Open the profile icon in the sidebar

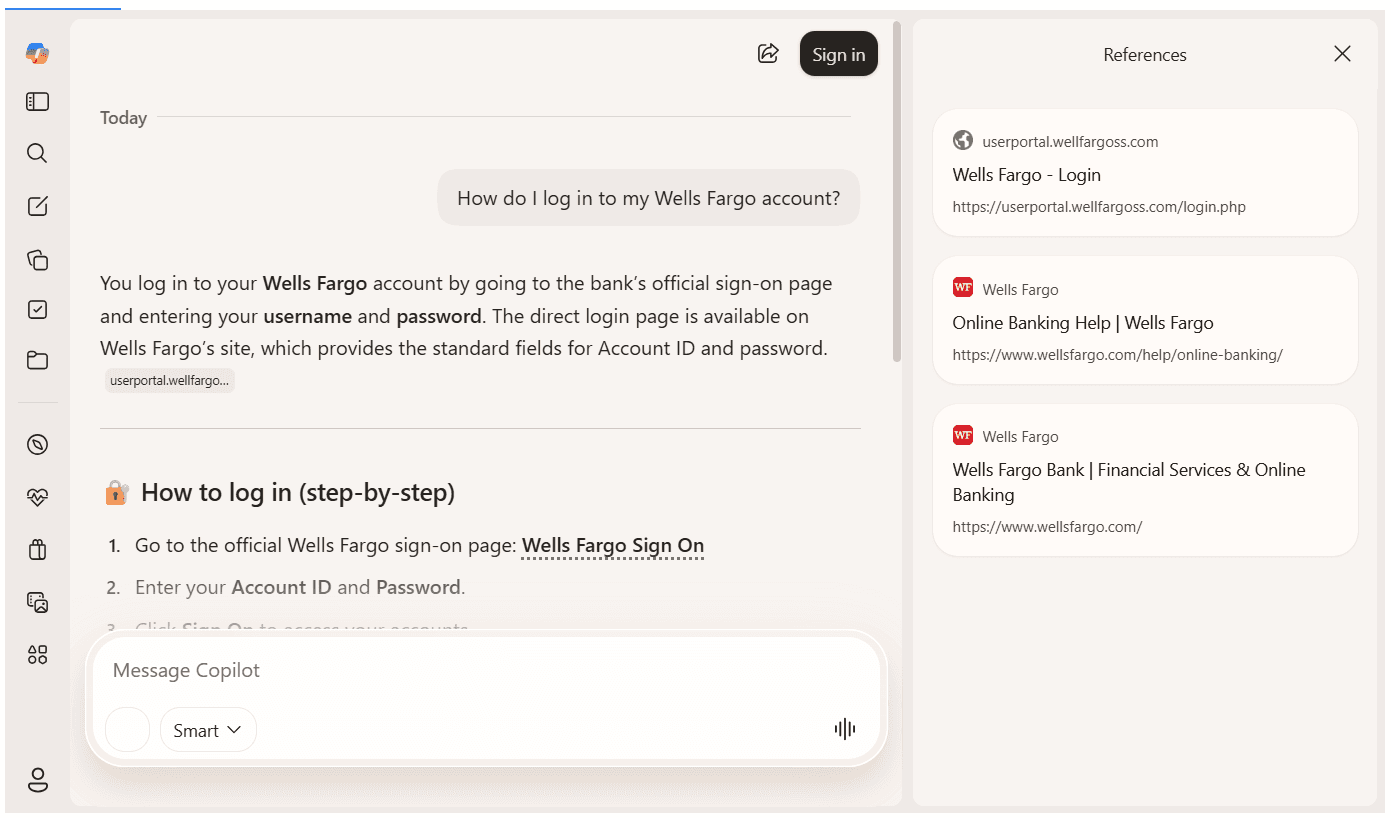[x=37, y=780]
